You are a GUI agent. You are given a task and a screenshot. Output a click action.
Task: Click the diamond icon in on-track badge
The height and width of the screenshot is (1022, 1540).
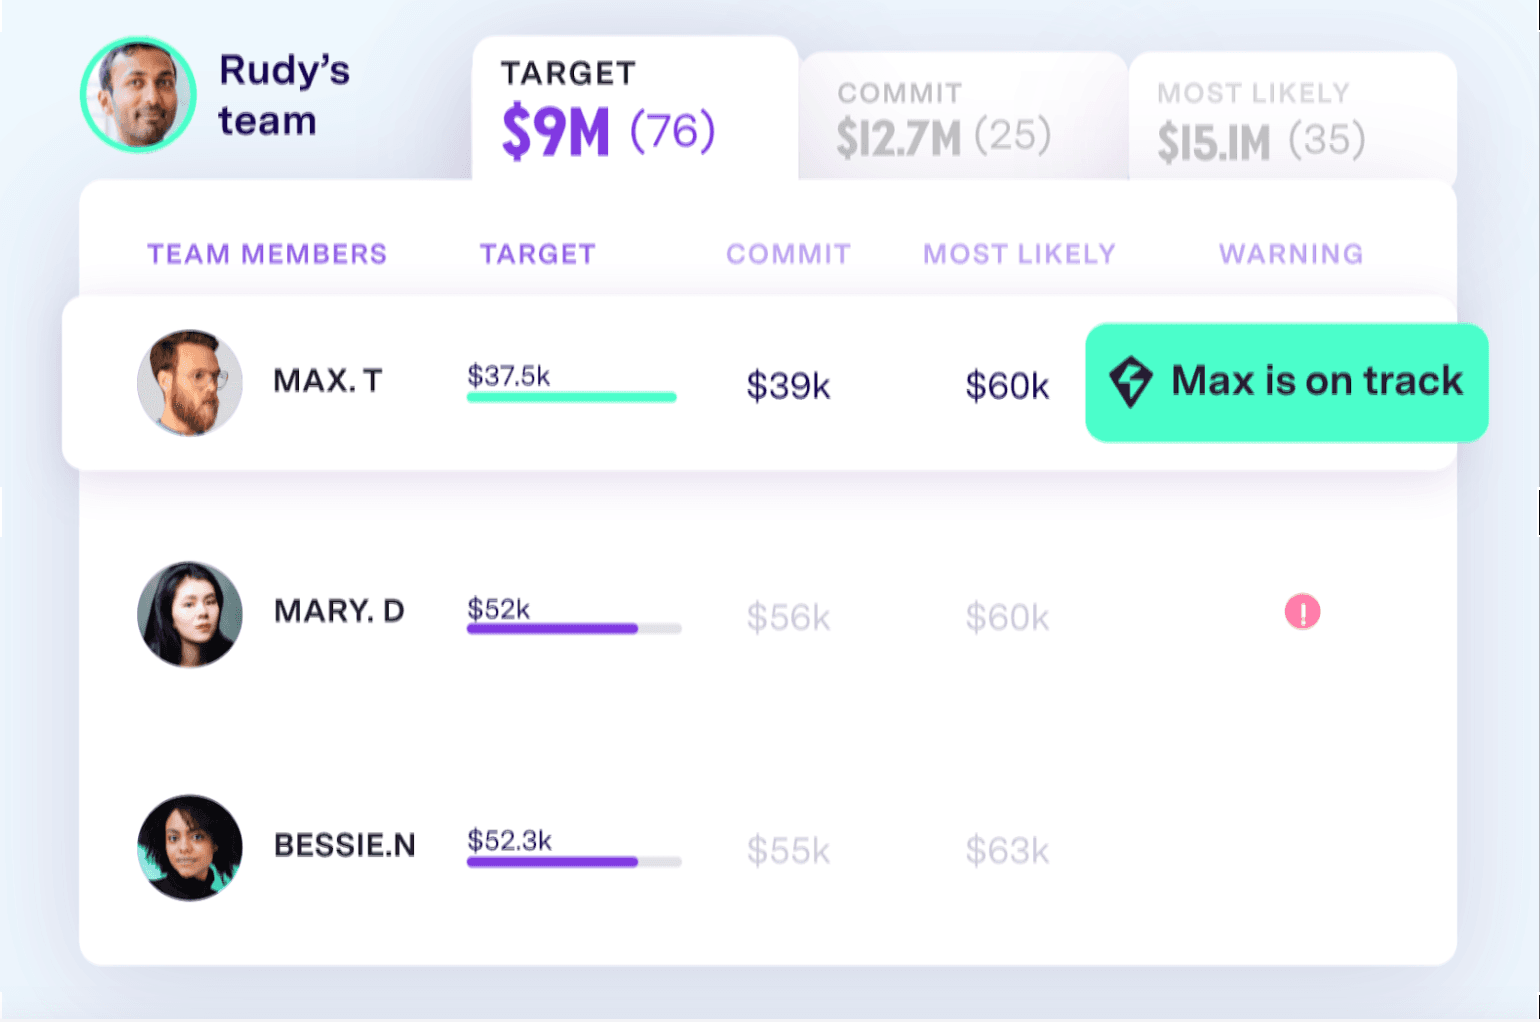pos(1131,381)
